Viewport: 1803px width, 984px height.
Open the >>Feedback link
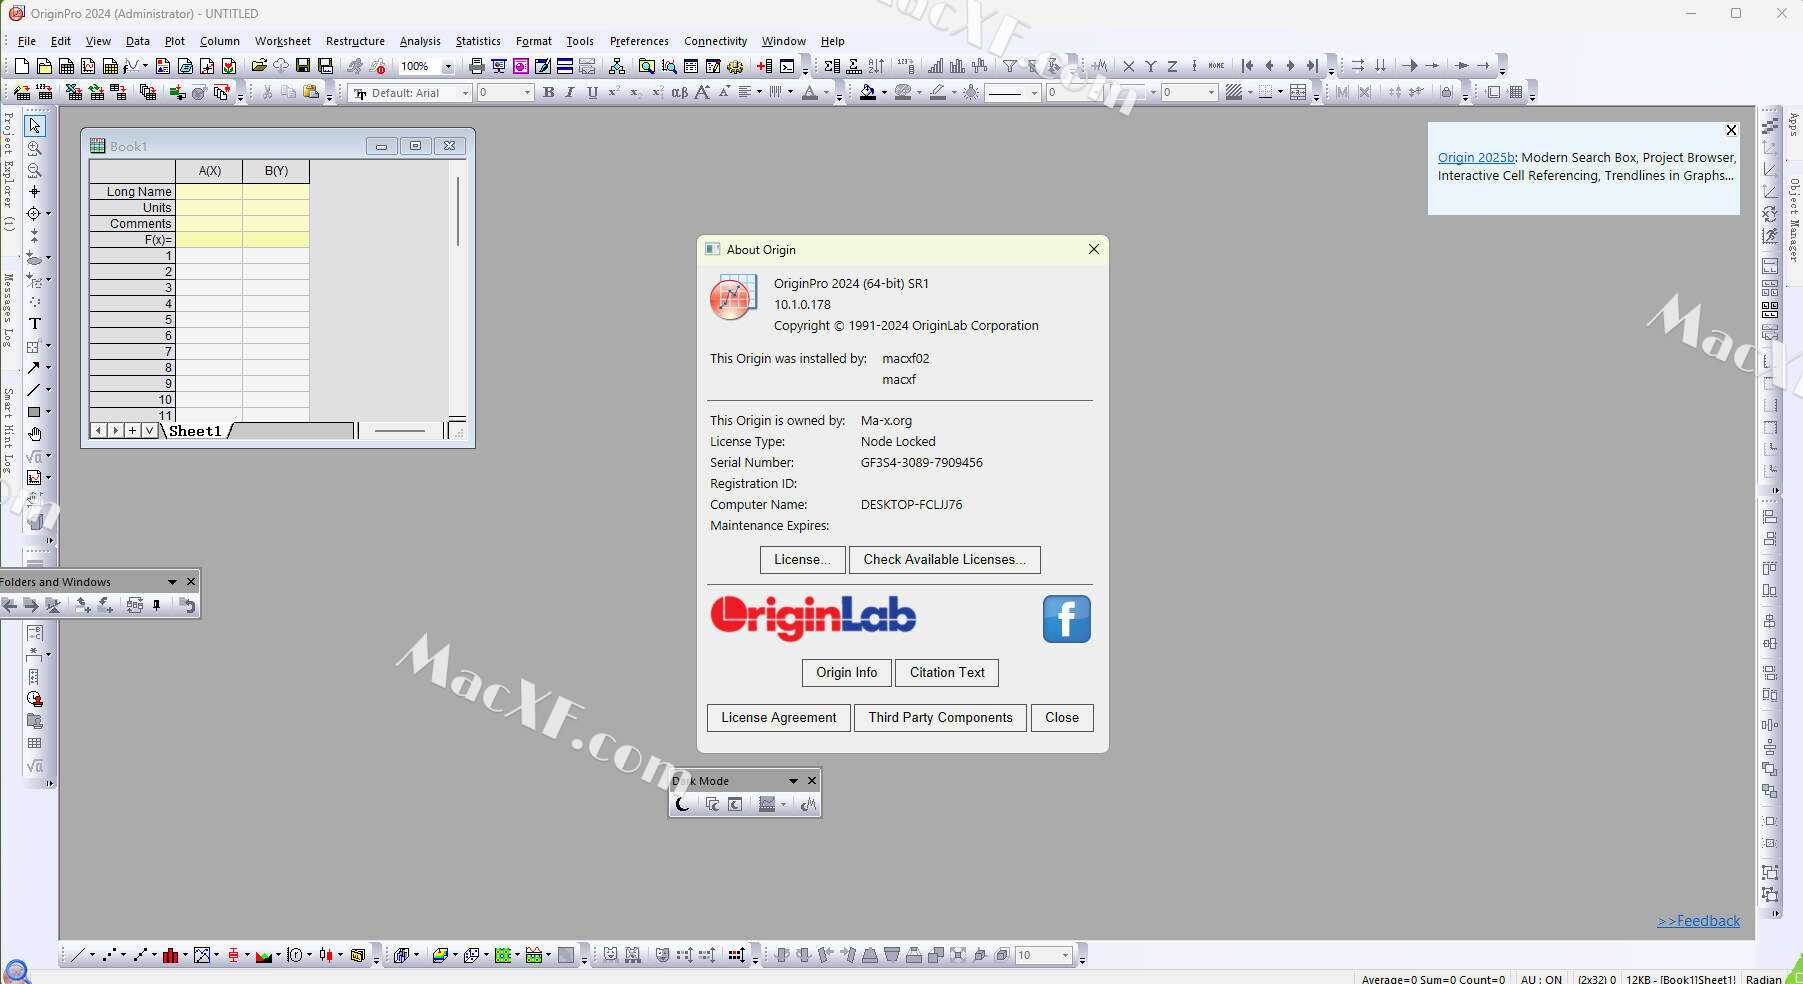(1698, 921)
